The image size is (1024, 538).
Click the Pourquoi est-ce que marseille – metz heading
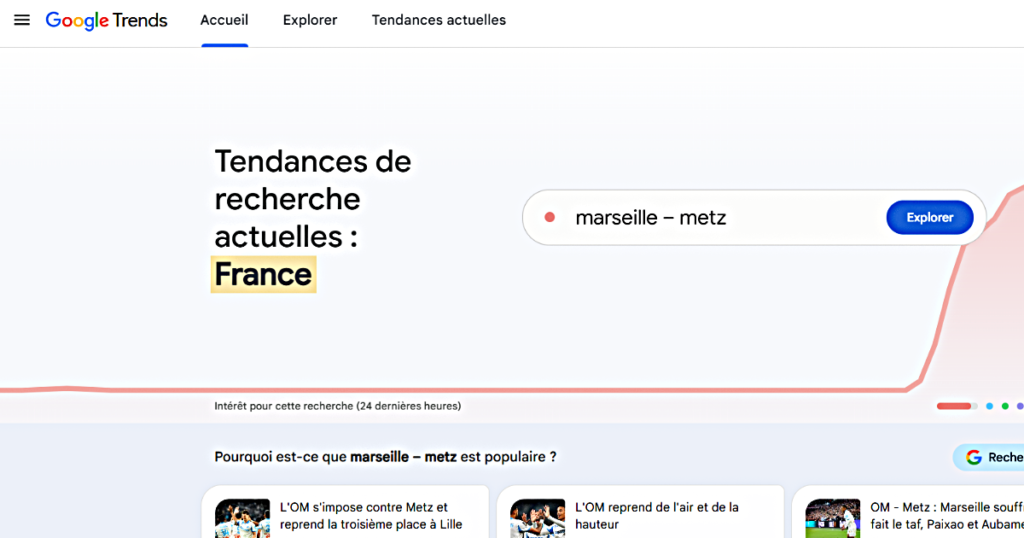(385, 457)
